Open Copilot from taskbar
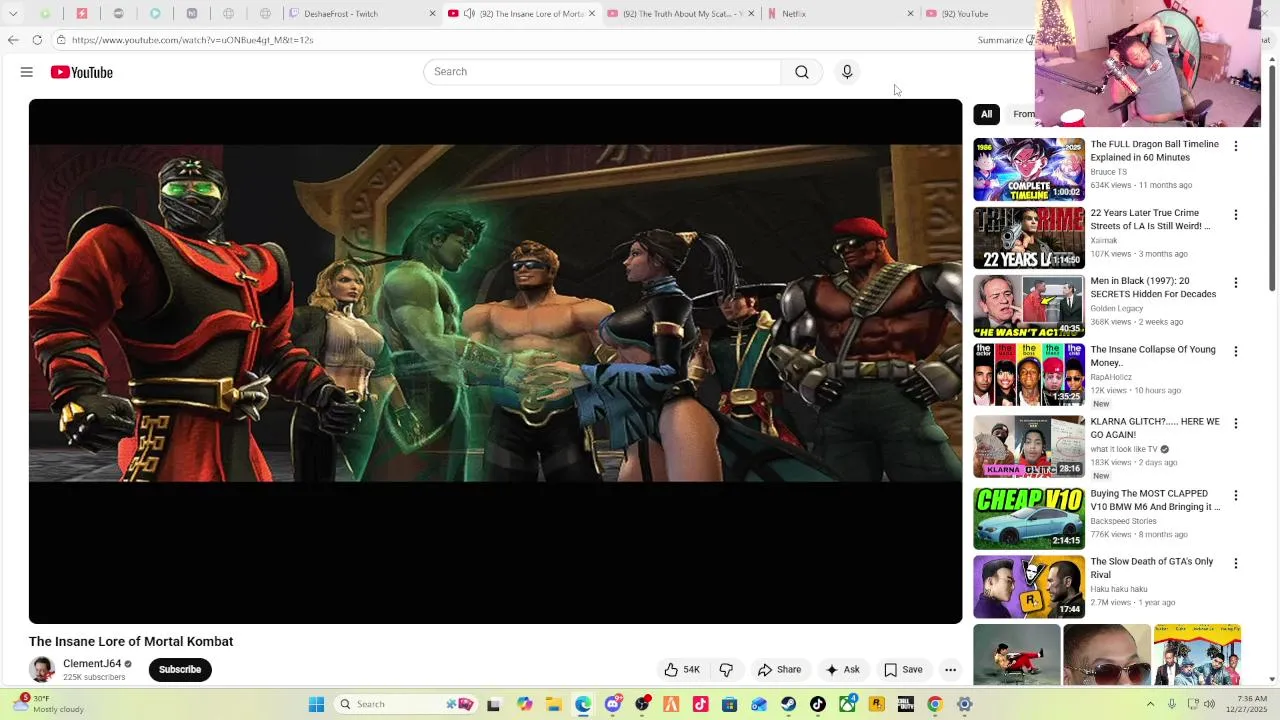This screenshot has height=720, width=1280. (x=524, y=704)
